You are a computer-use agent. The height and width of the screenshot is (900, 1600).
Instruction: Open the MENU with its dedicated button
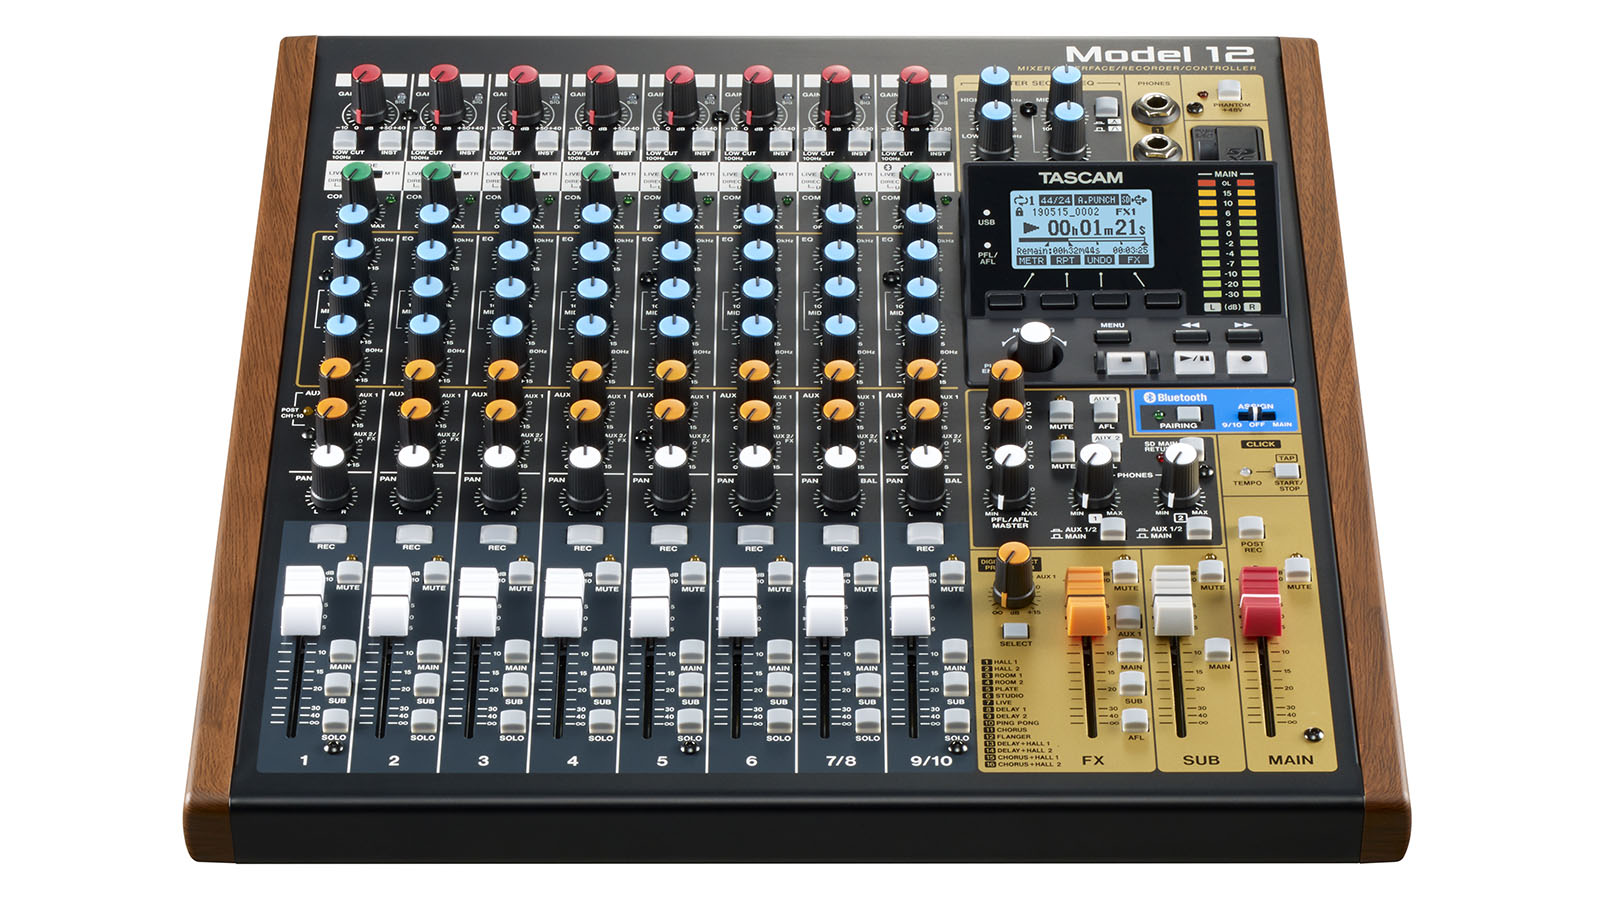click(x=1113, y=337)
